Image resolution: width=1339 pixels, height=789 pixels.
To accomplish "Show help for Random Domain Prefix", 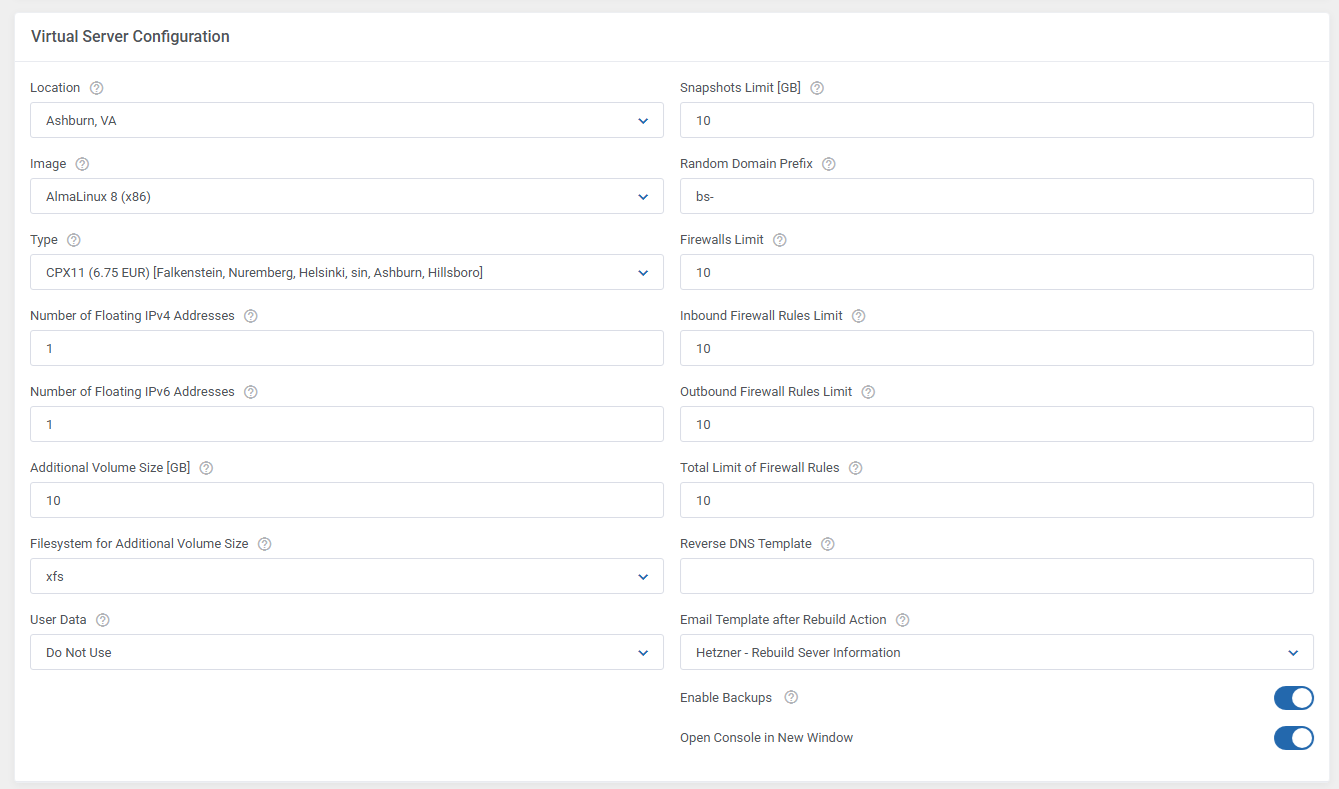I will point(829,164).
